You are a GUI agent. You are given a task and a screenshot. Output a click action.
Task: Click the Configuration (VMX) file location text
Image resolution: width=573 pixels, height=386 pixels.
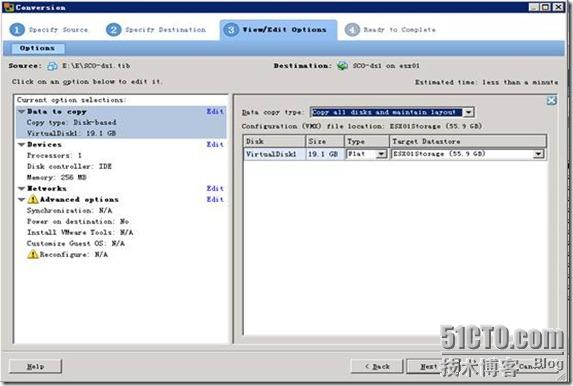[x=362, y=126]
